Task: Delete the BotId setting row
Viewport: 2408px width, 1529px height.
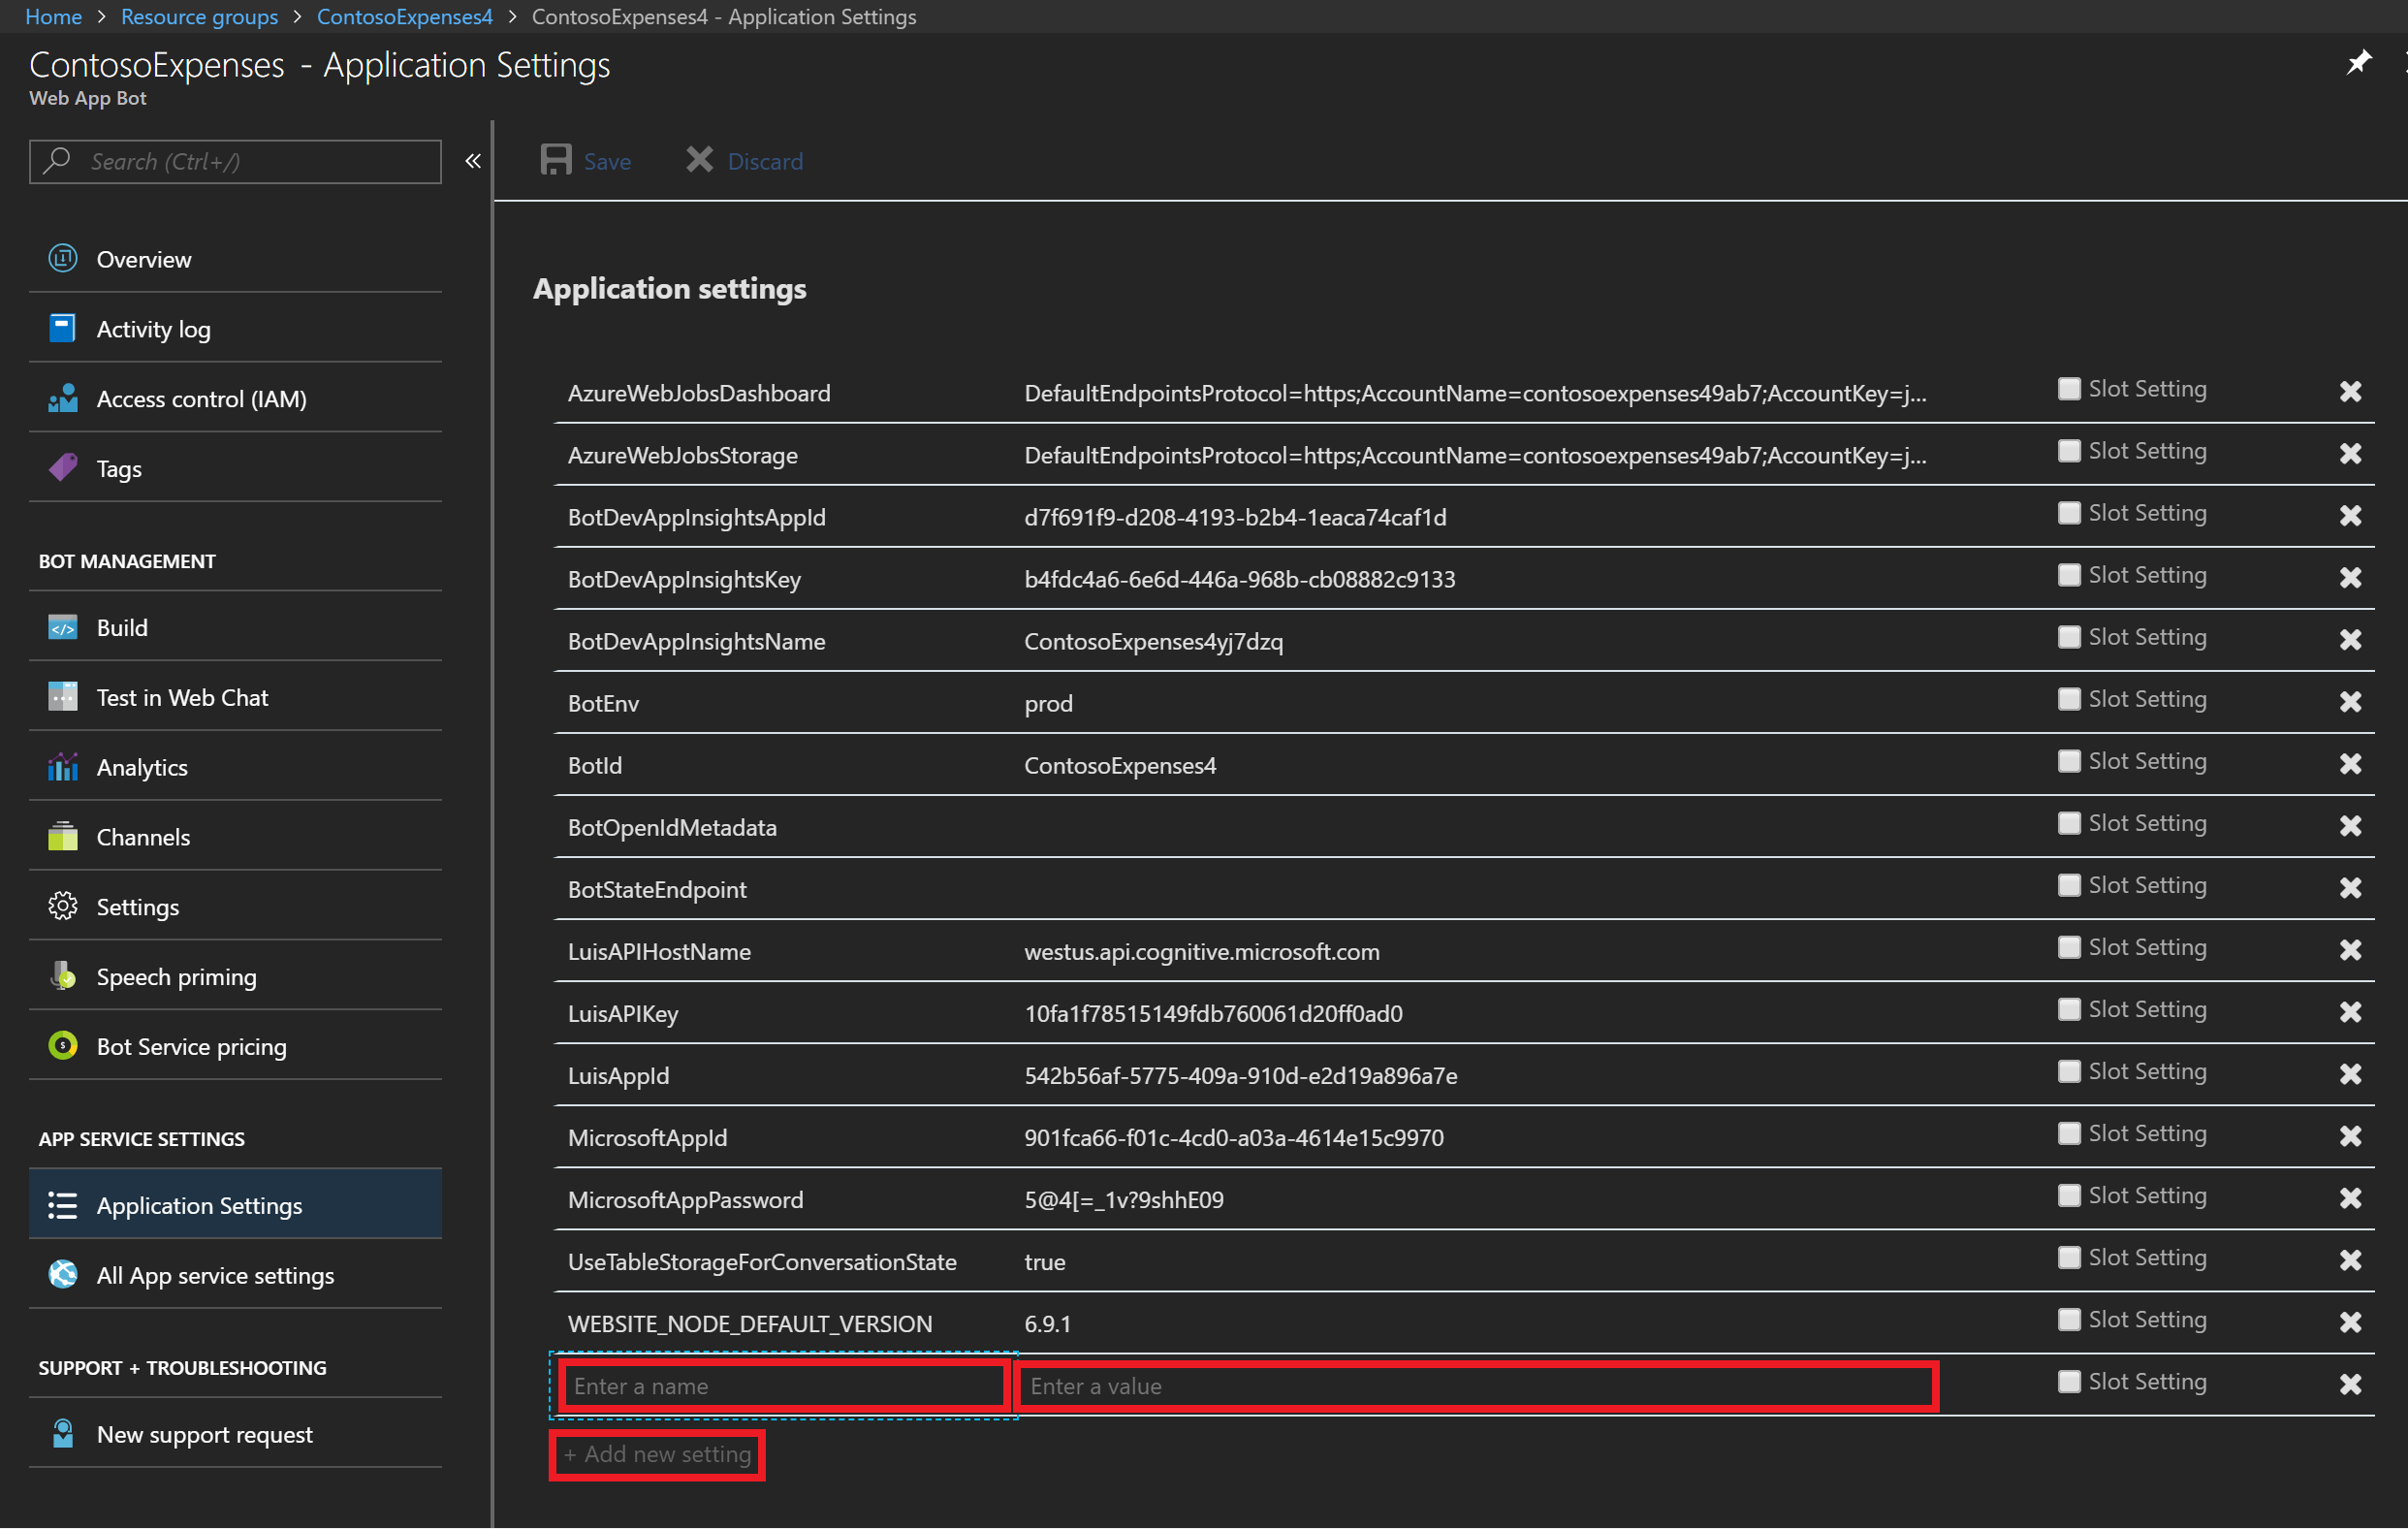Action: tap(2351, 764)
